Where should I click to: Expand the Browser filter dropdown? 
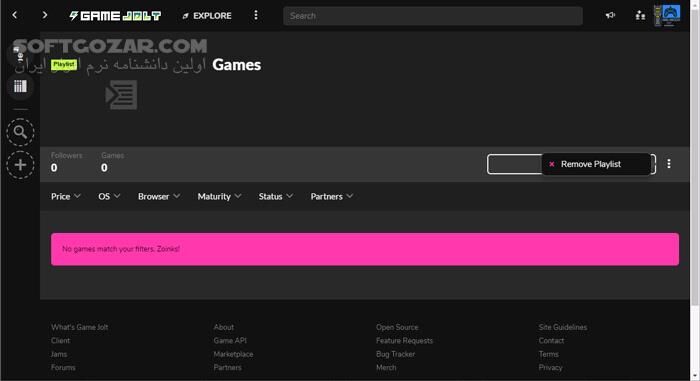[158, 196]
